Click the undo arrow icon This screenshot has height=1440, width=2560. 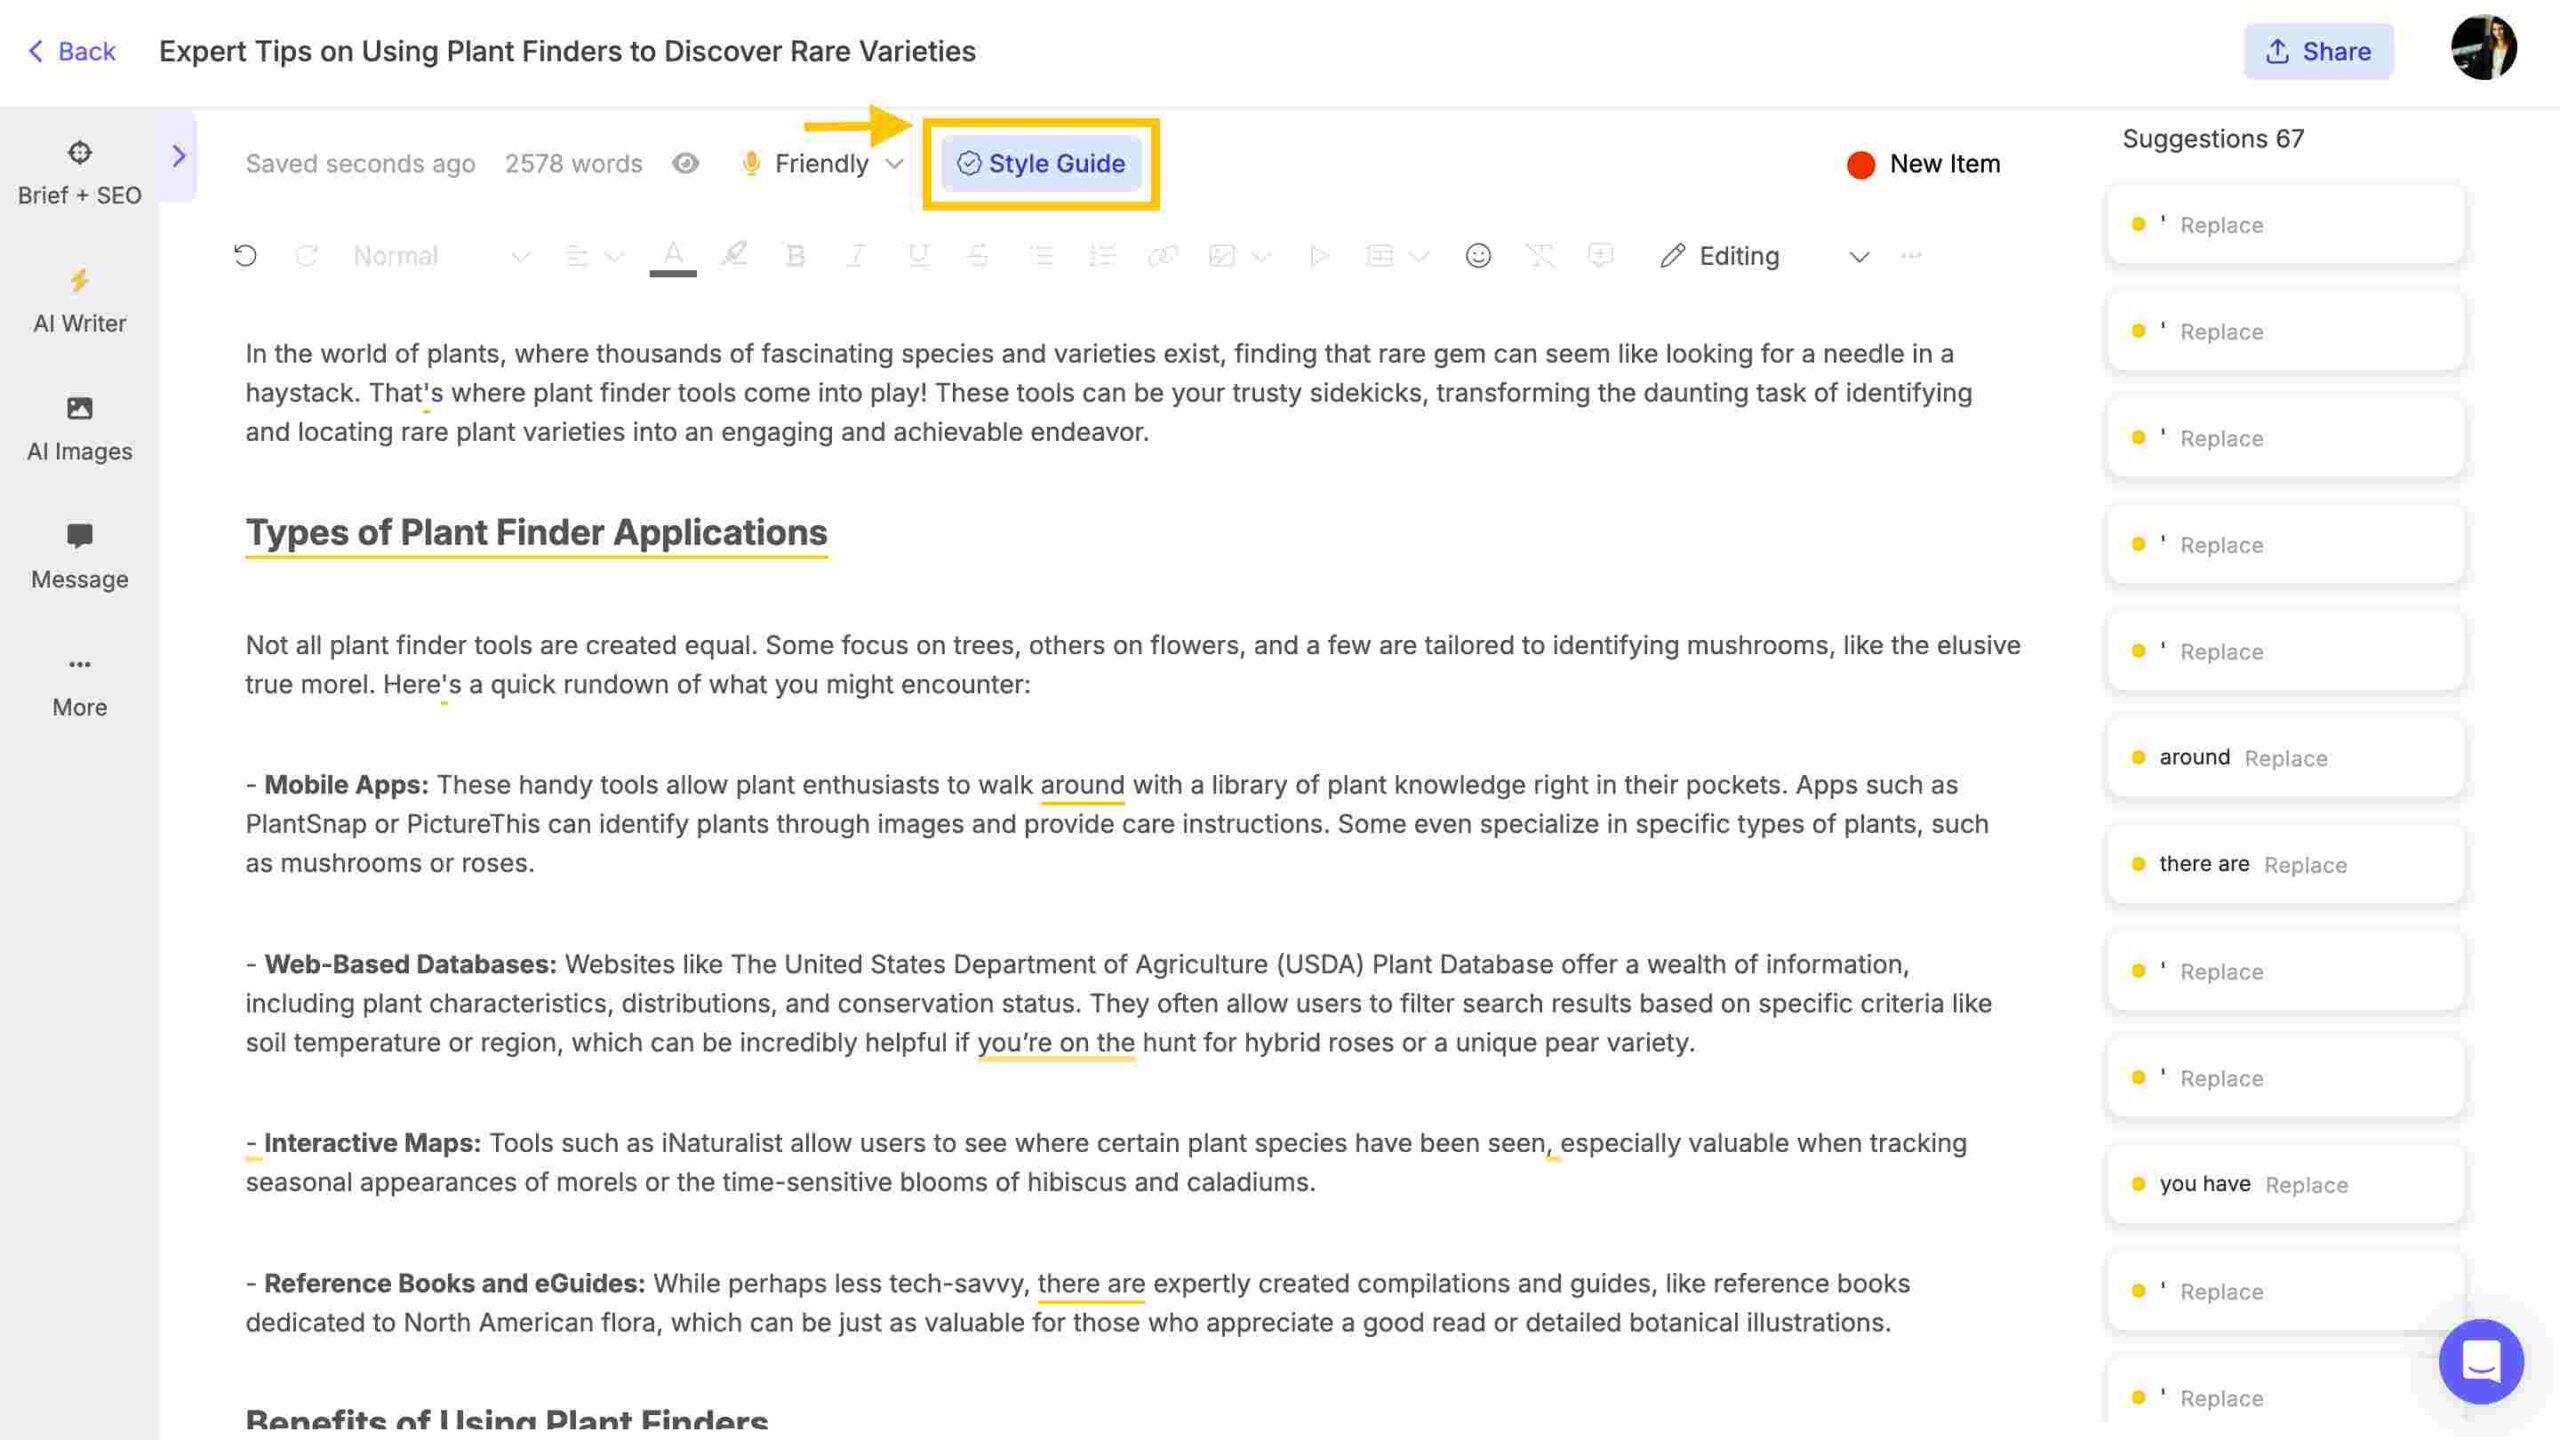click(x=246, y=255)
